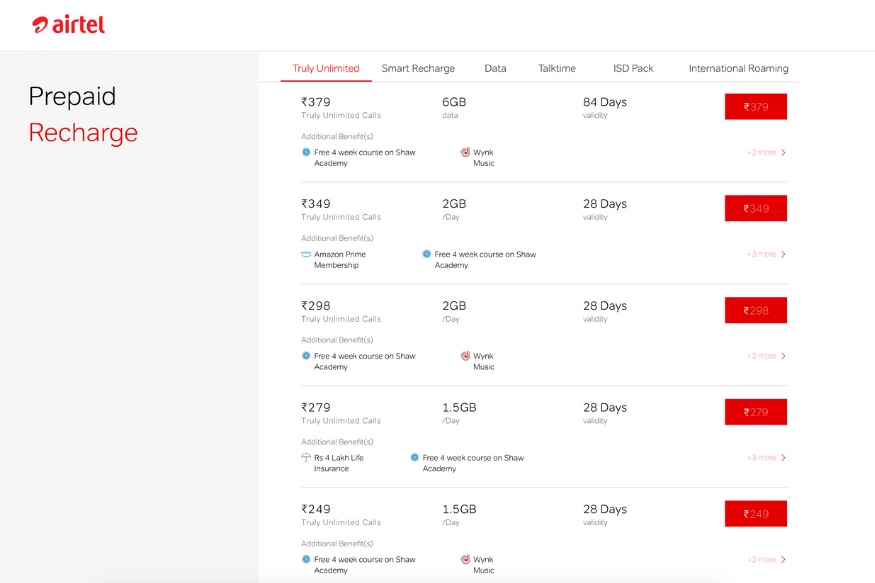Expand '+3 more' benefits for ₹279 plan
875x583 pixels.
click(766, 458)
